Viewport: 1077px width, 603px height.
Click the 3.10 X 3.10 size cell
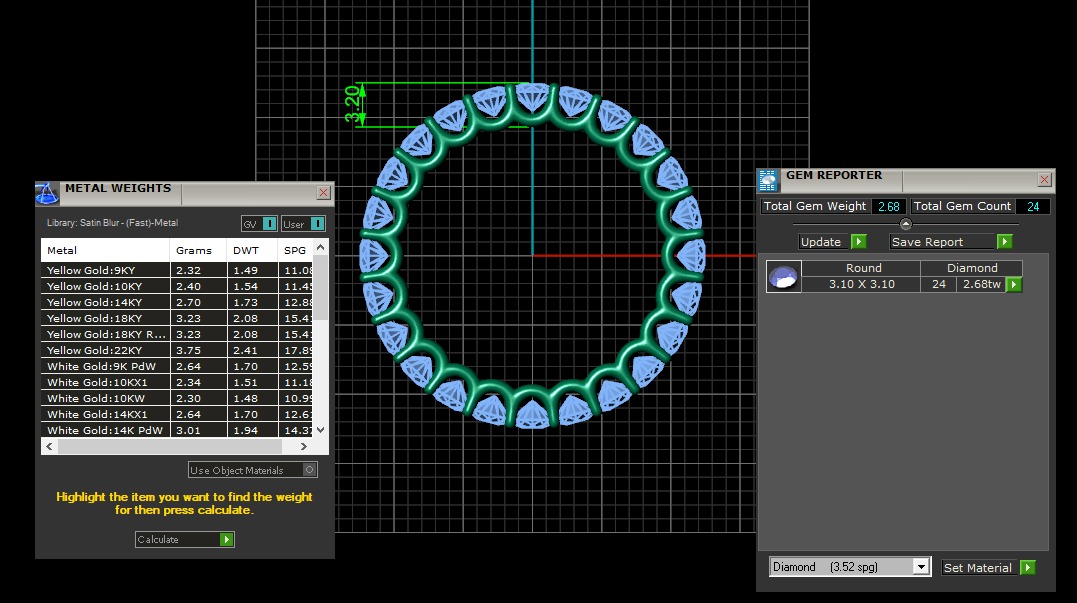pyautogui.click(x=861, y=284)
